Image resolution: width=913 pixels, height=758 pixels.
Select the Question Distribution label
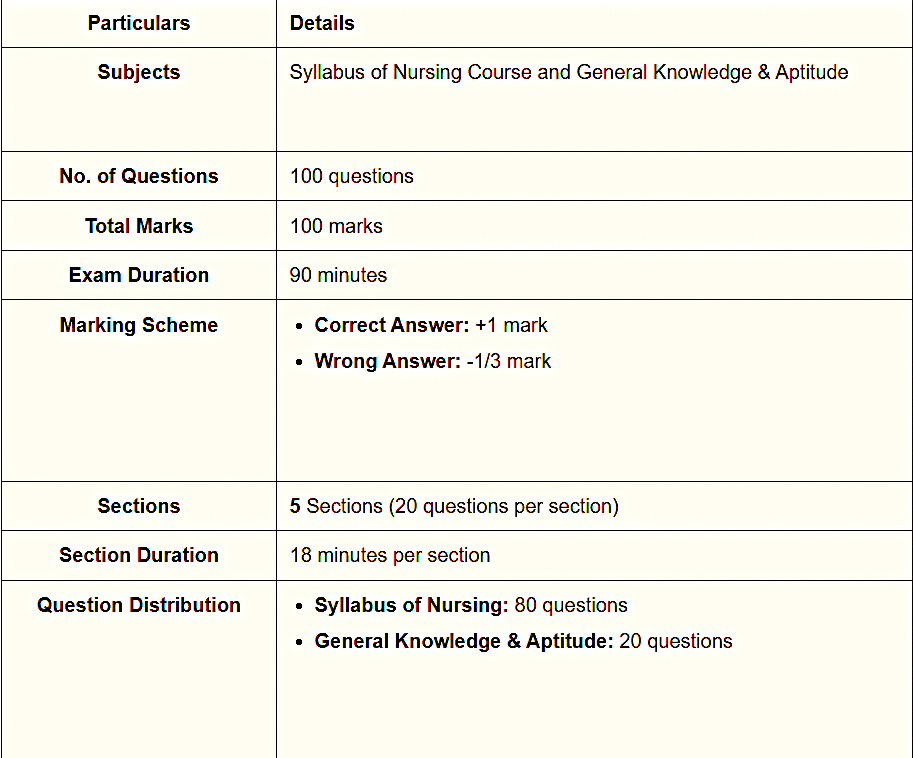[x=138, y=605]
